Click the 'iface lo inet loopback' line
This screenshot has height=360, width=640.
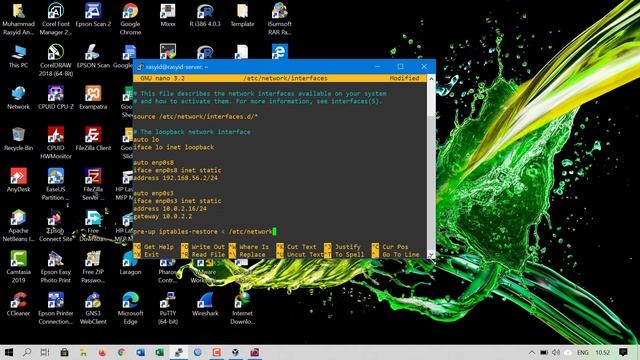tap(173, 147)
